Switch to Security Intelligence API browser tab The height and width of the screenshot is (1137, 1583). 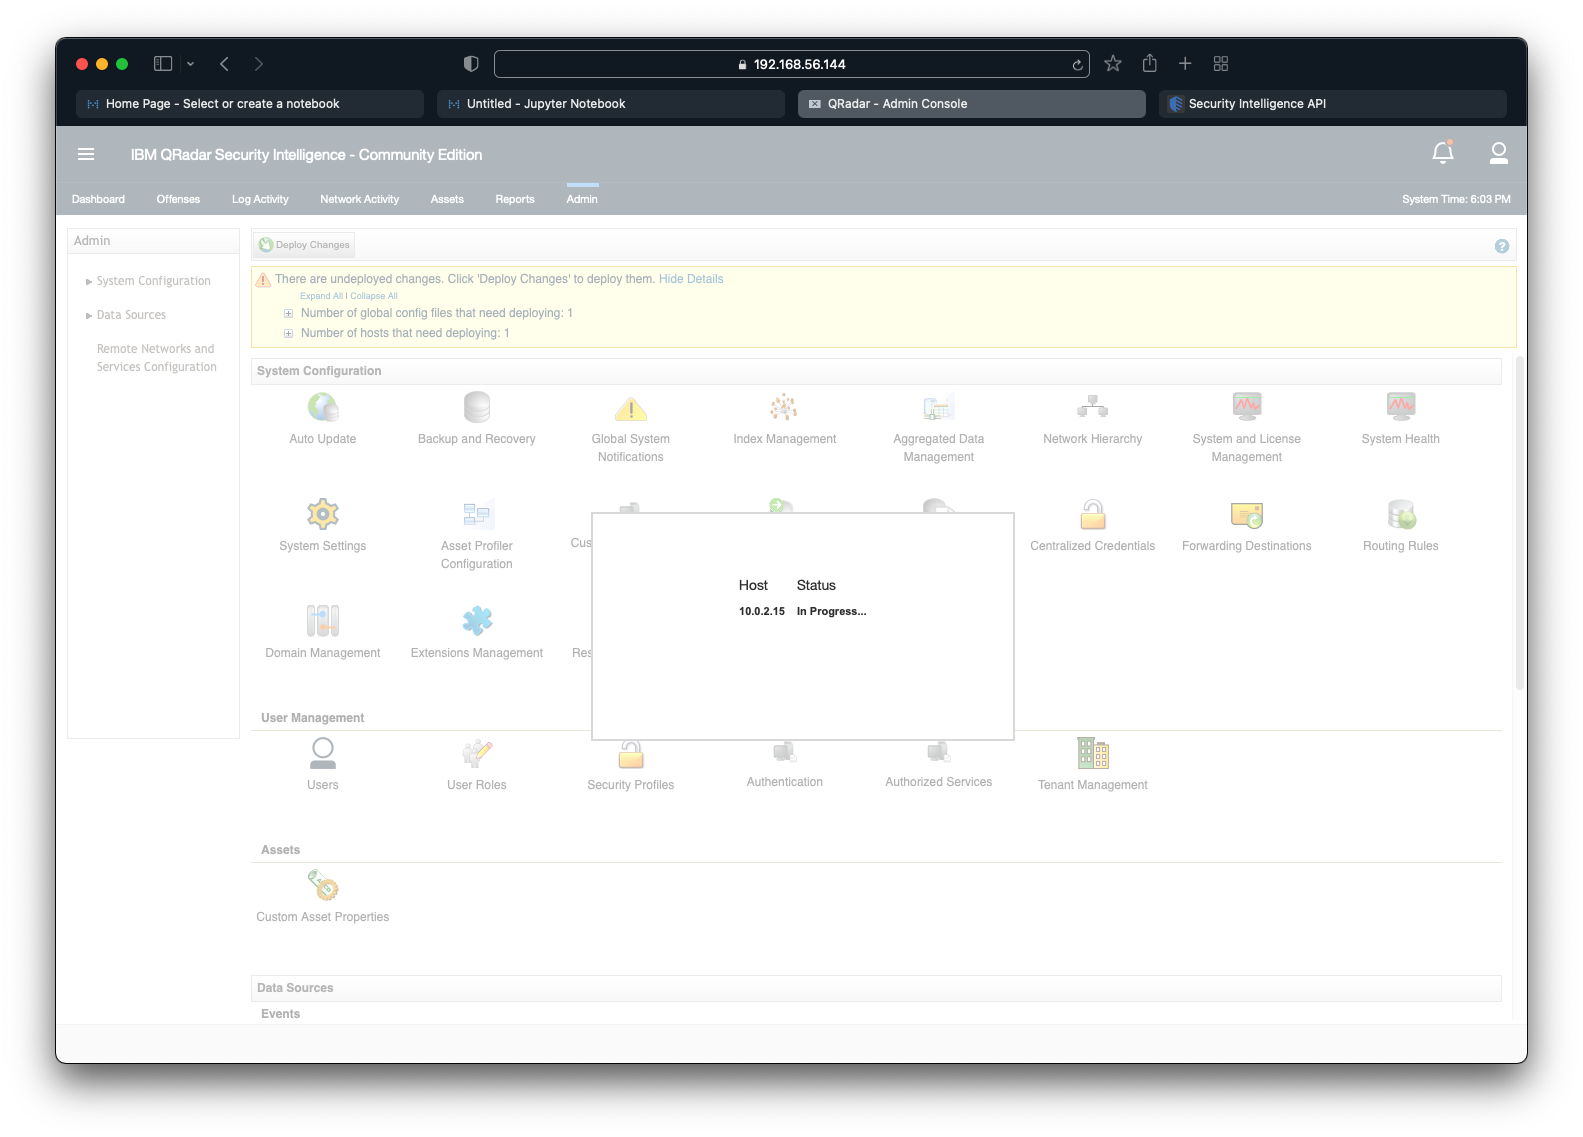pos(1333,104)
